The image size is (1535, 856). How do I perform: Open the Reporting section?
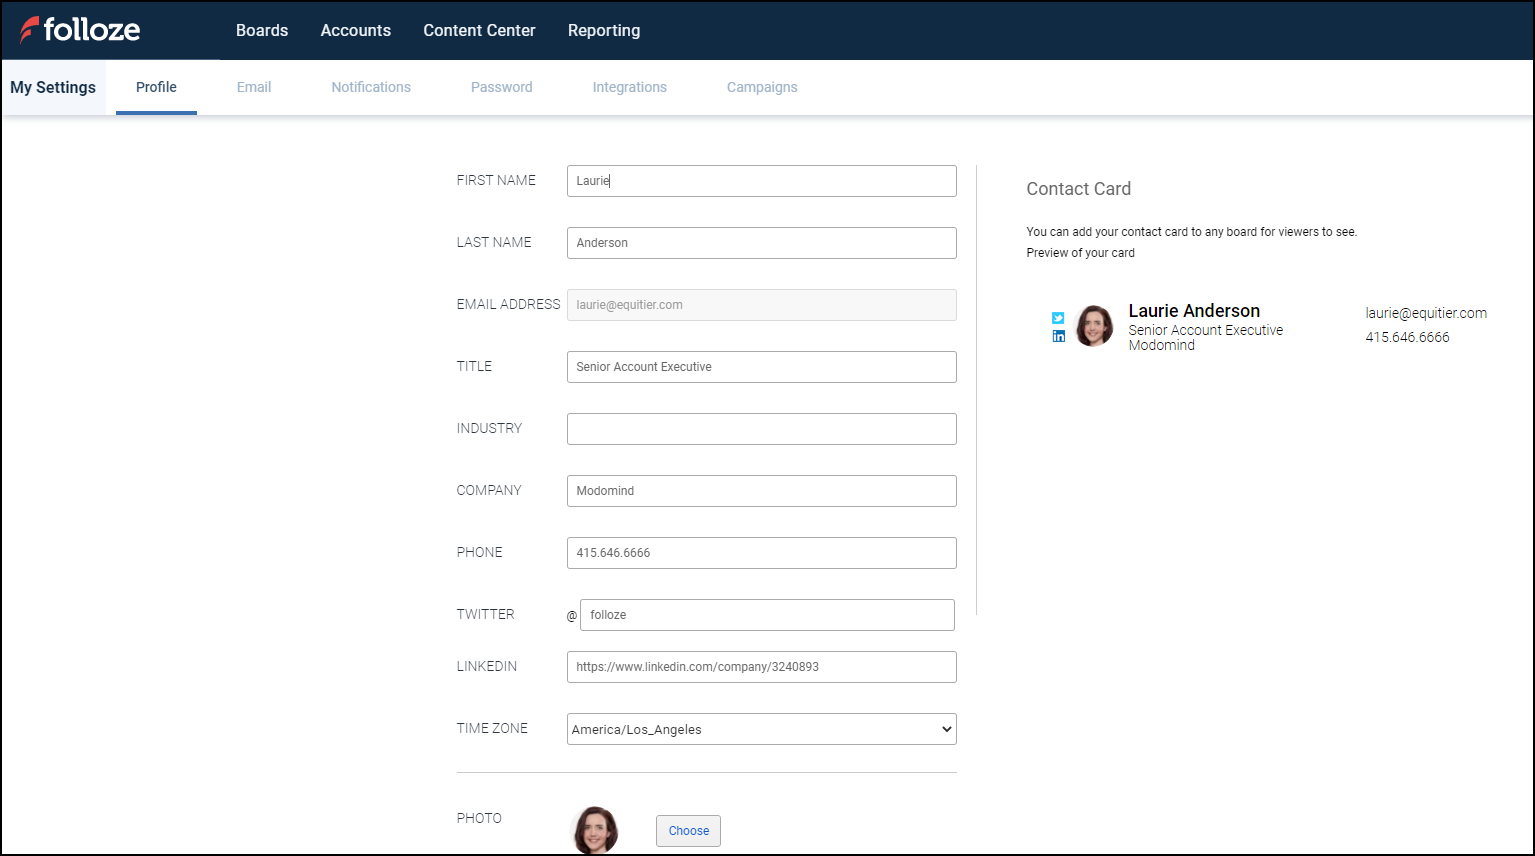(603, 30)
